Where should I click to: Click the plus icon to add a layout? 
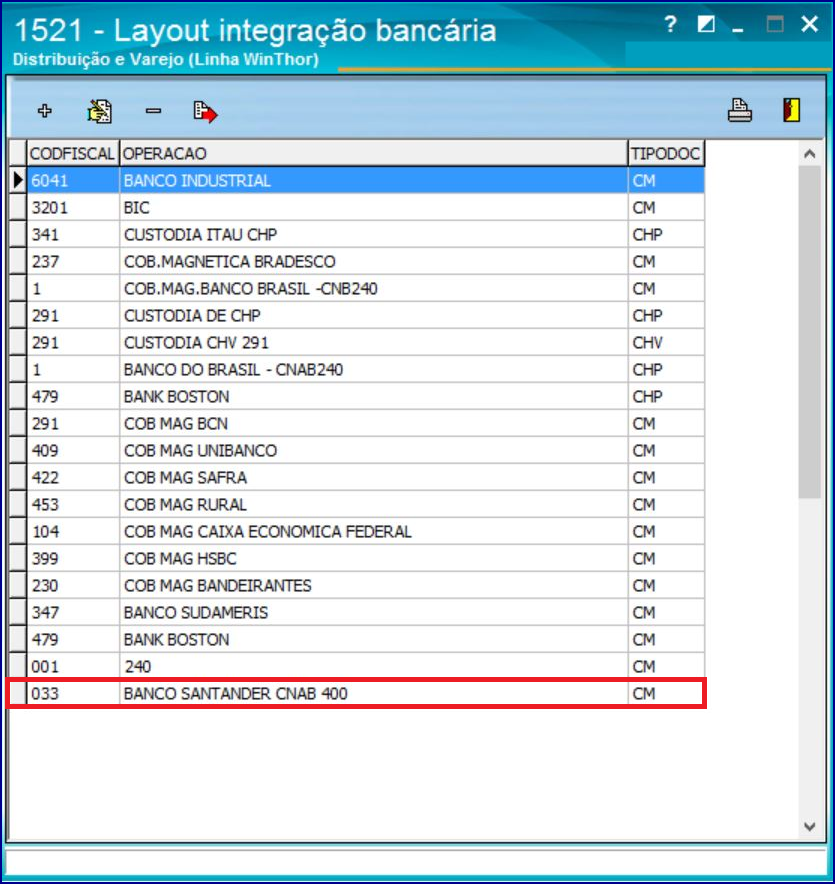[x=45, y=110]
